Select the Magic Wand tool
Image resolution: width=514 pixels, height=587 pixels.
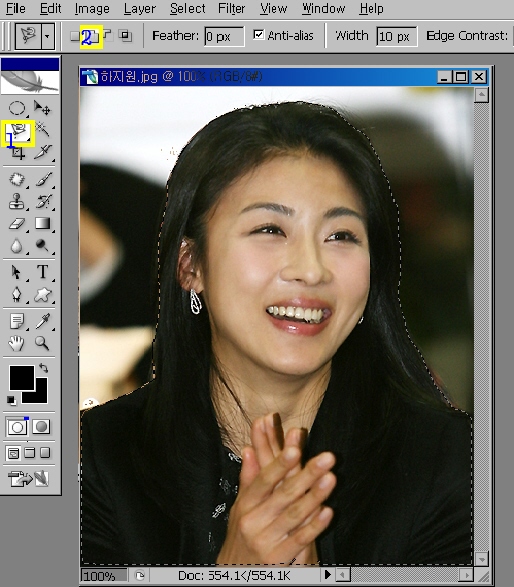pyautogui.click(x=43, y=130)
